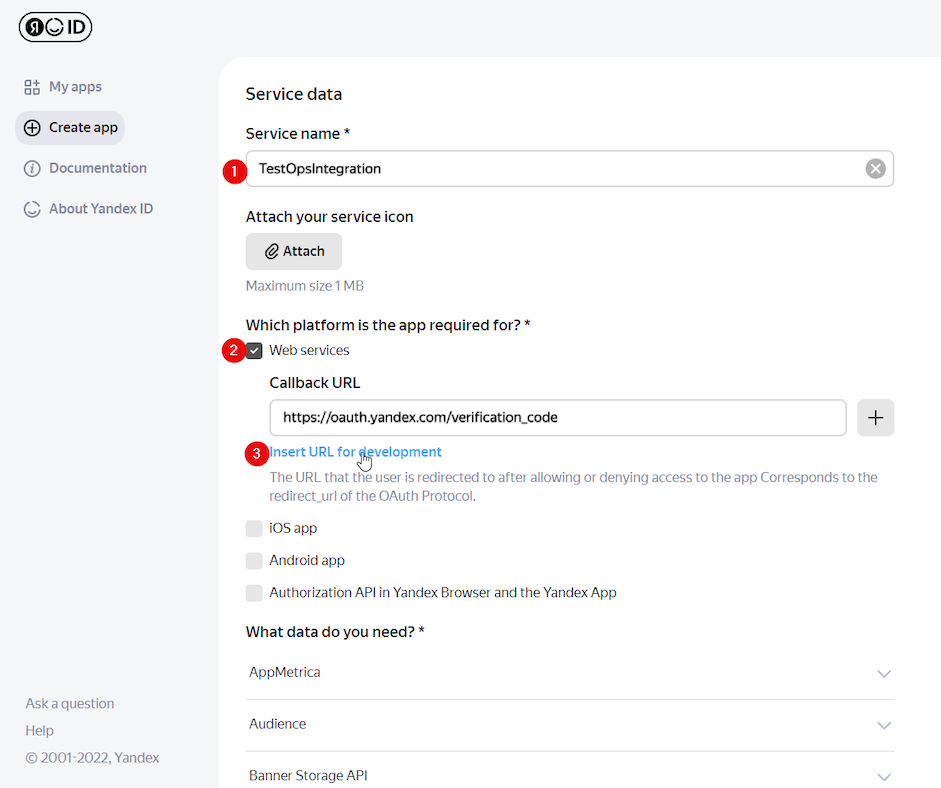Clear the Service name field
This screenshot has width=941, height=788.
(875, 169)
